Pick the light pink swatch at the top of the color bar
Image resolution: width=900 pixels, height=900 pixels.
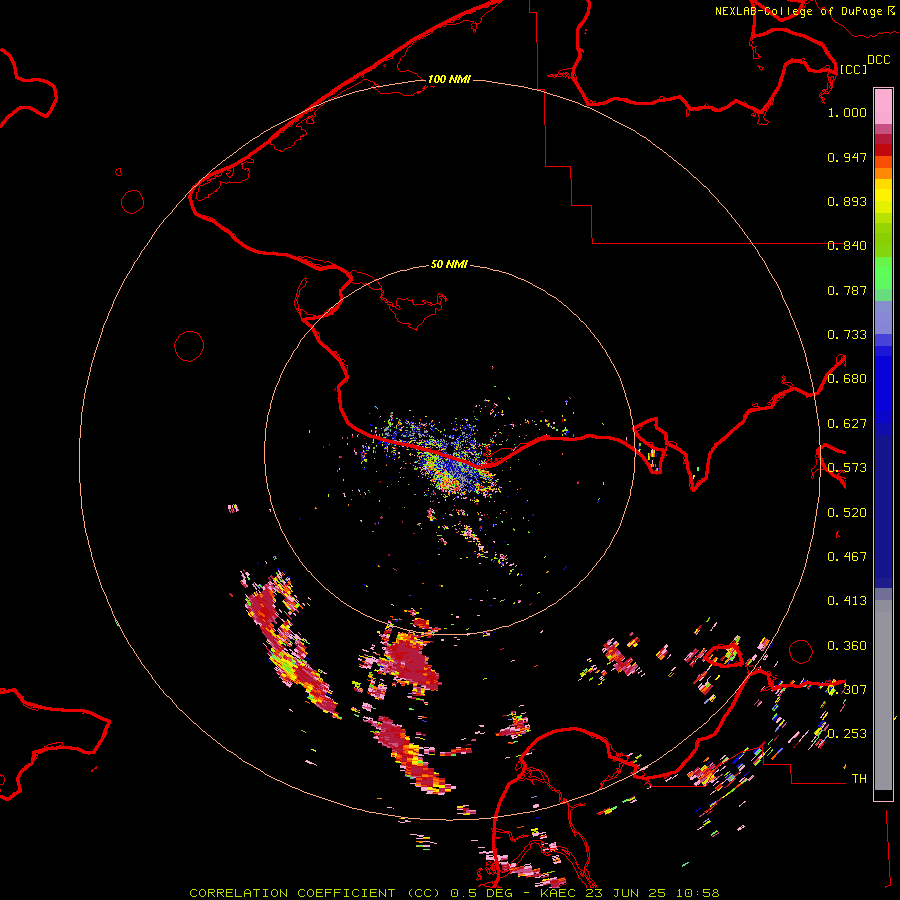pos(883,107)
